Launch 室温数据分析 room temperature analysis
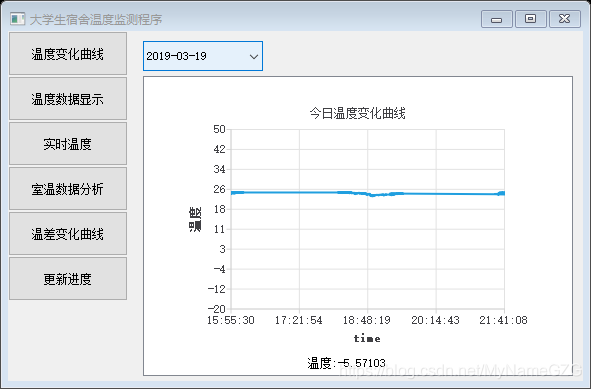Screen dimensions: 591x389 coord(68,188)
